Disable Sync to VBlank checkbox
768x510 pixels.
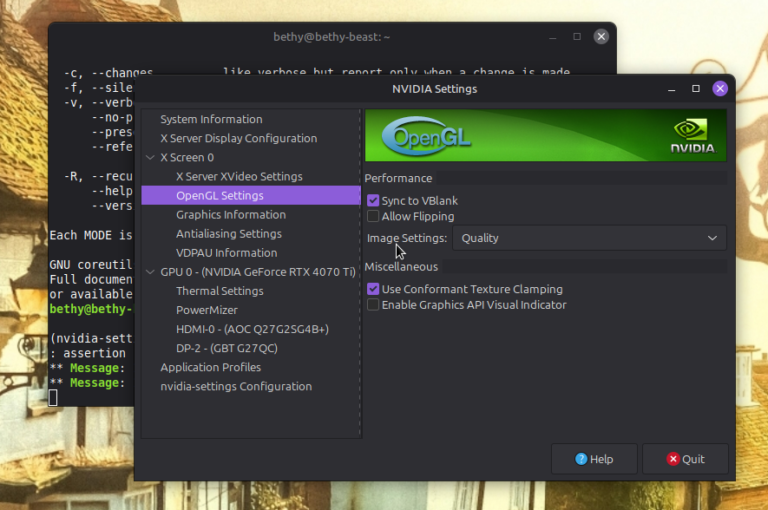tap(373, 200)
